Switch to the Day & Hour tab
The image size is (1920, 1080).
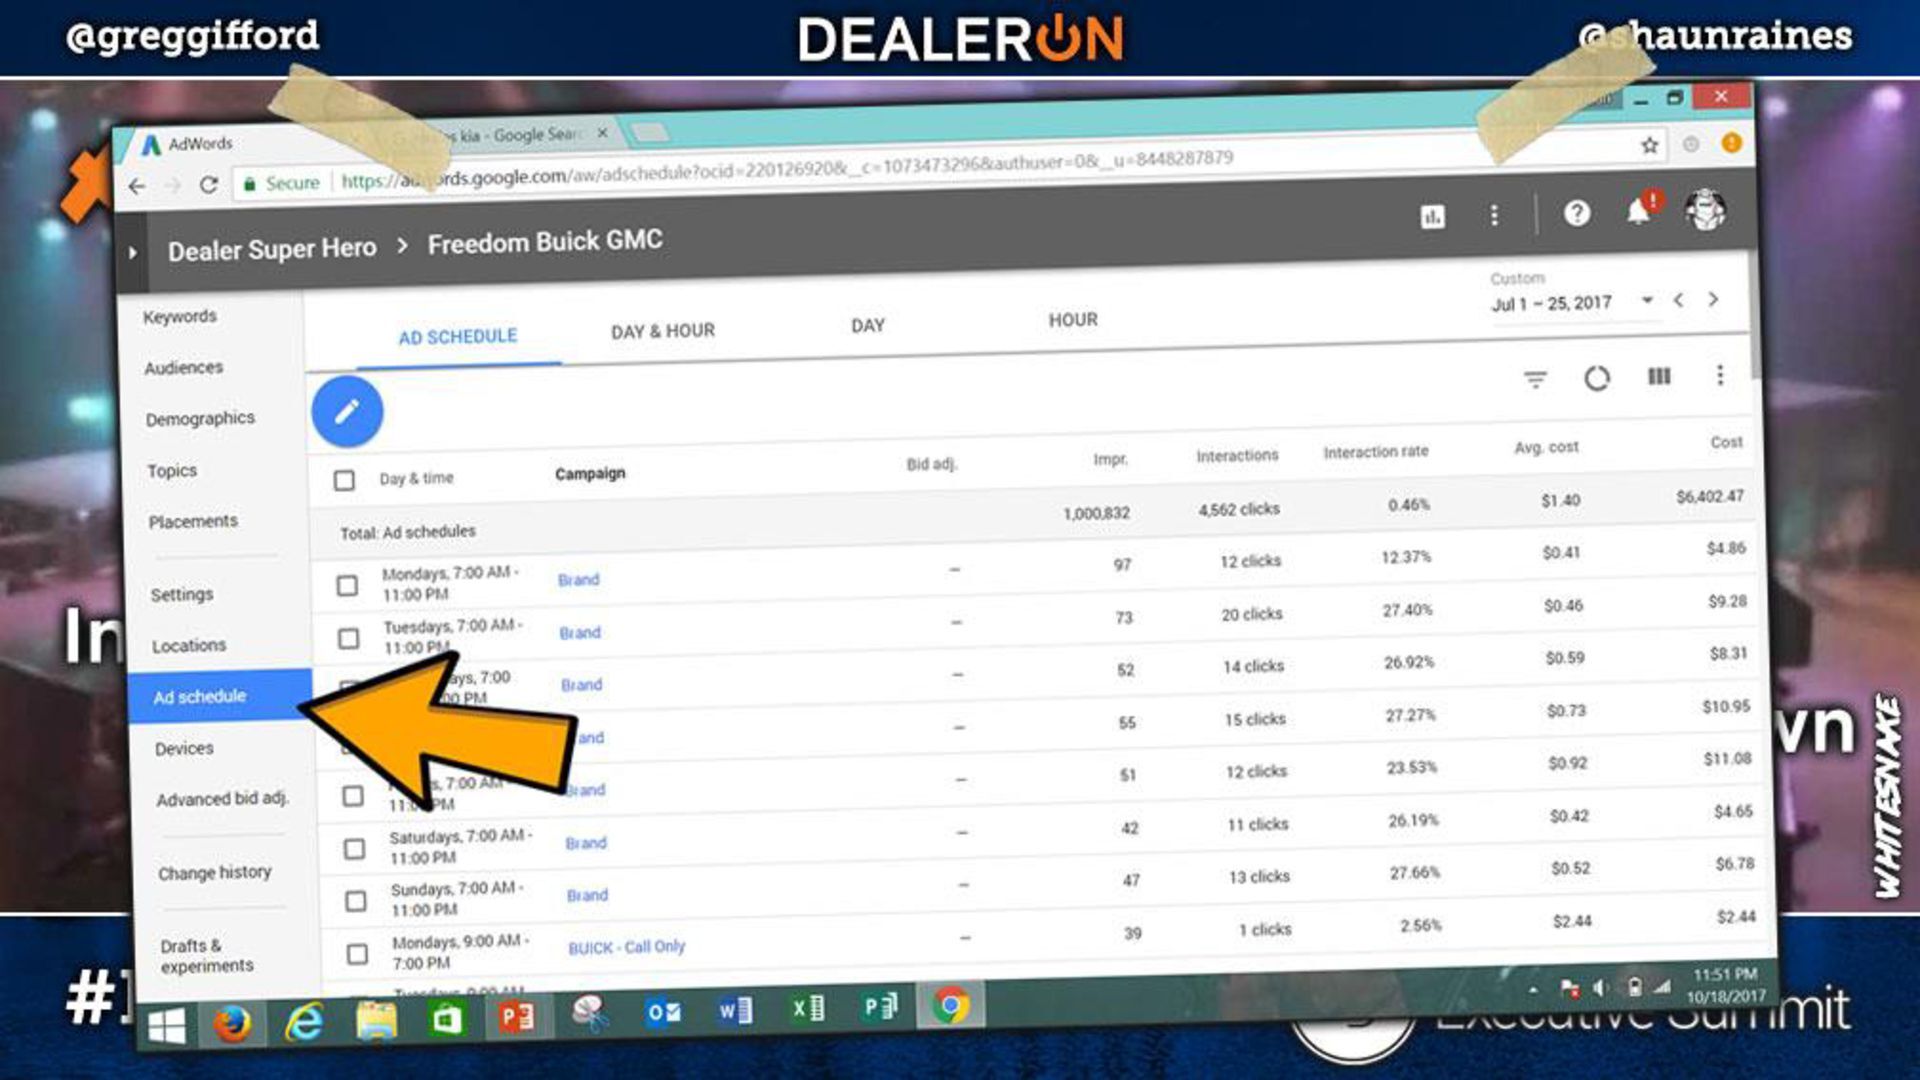point(663,331)
